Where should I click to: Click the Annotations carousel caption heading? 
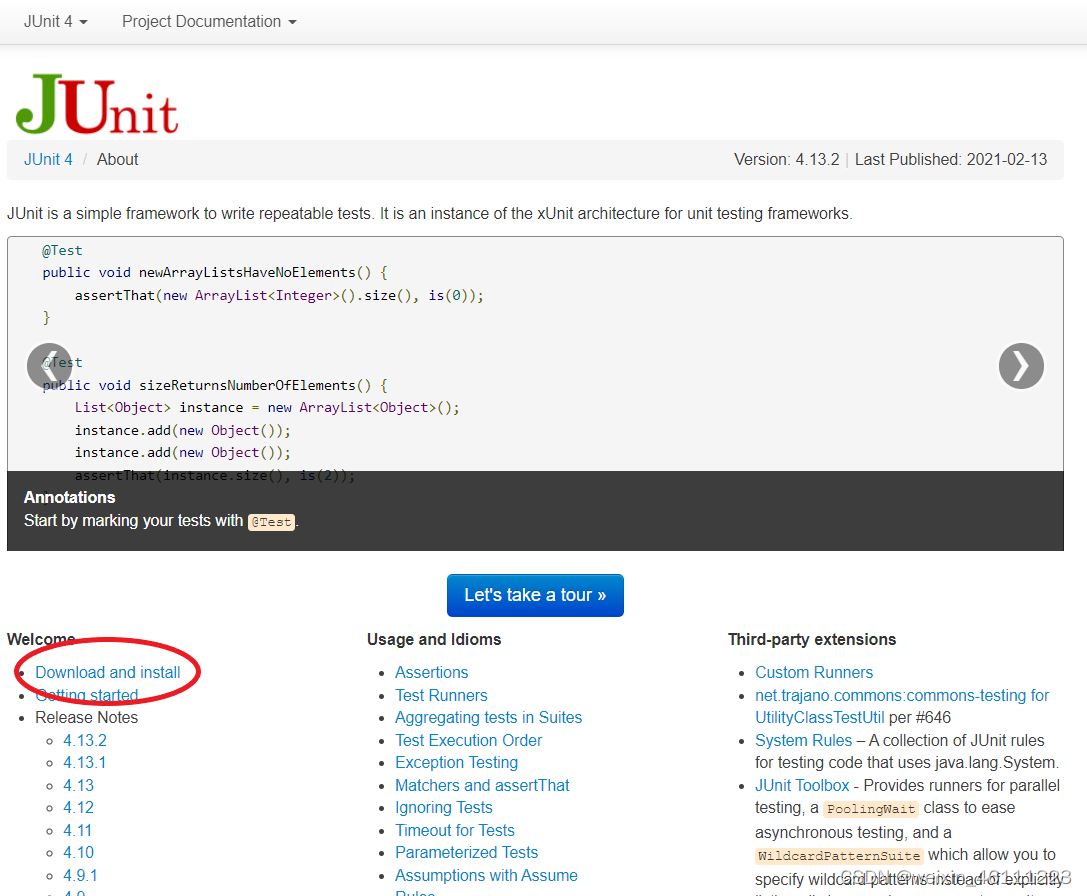pos(69,497)
